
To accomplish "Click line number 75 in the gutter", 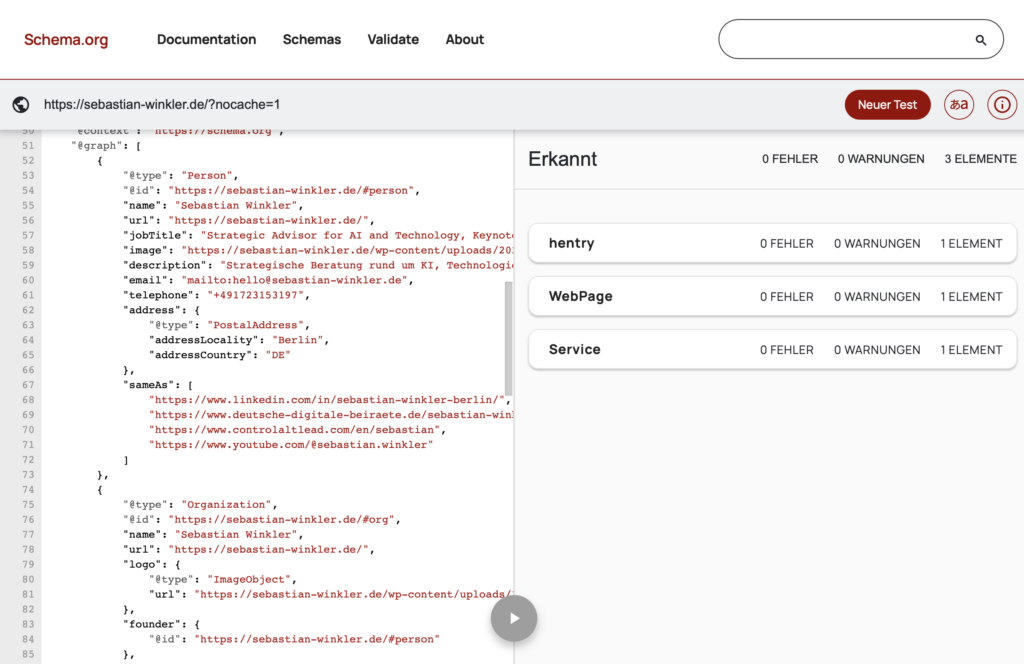I will [x=28, y=505].
